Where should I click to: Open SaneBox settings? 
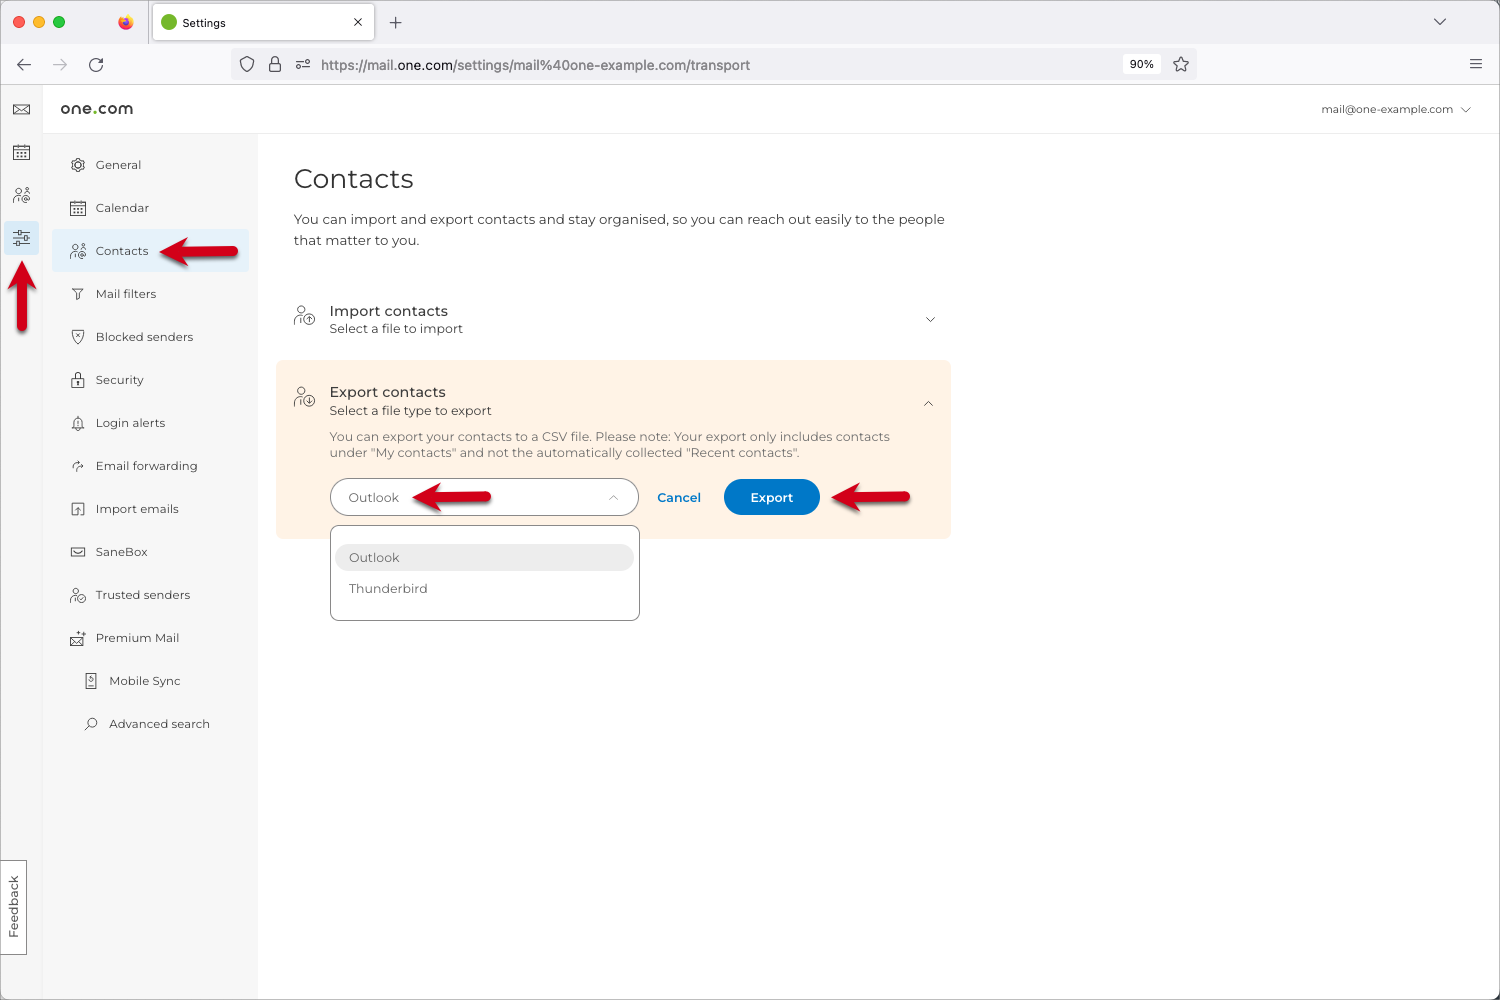click(x=122, y=551)
